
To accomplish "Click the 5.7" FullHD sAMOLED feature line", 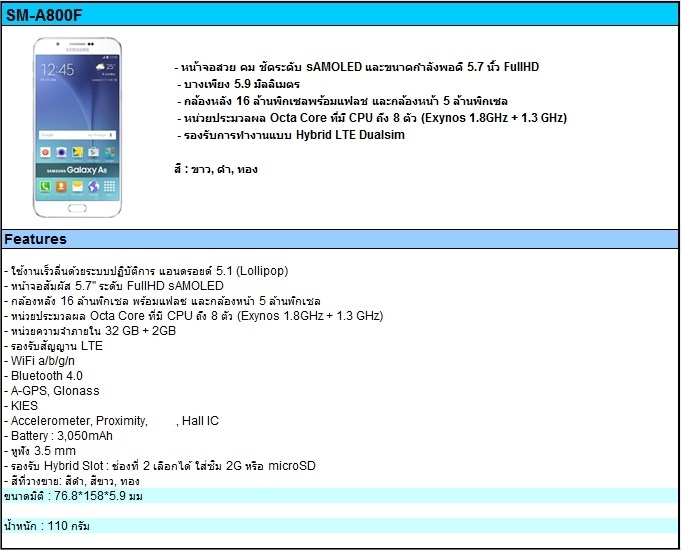I will [114, 286].
